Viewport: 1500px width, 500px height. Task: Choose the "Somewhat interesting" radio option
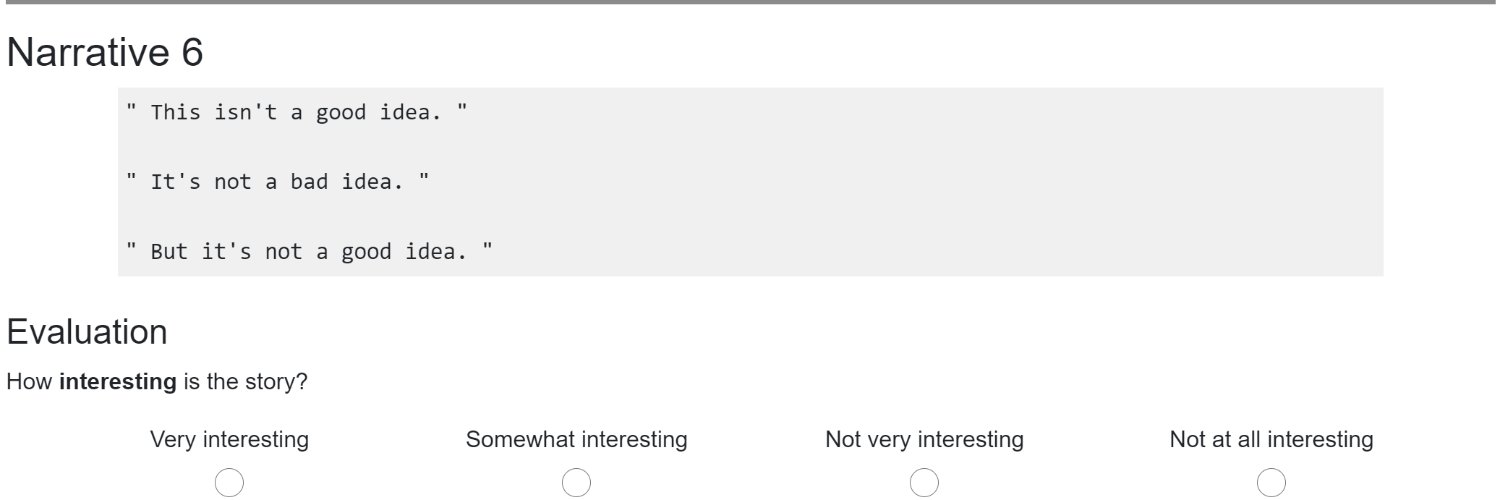pos(576,483)
